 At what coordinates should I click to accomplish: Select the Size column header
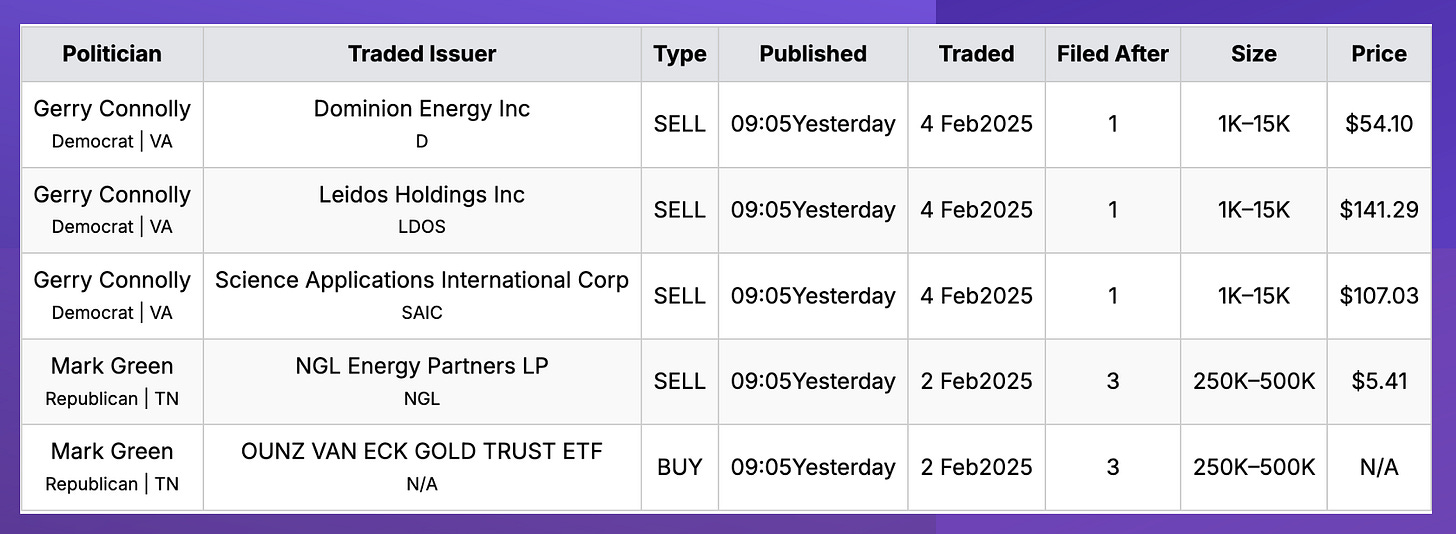click(x=1254, y=54)
